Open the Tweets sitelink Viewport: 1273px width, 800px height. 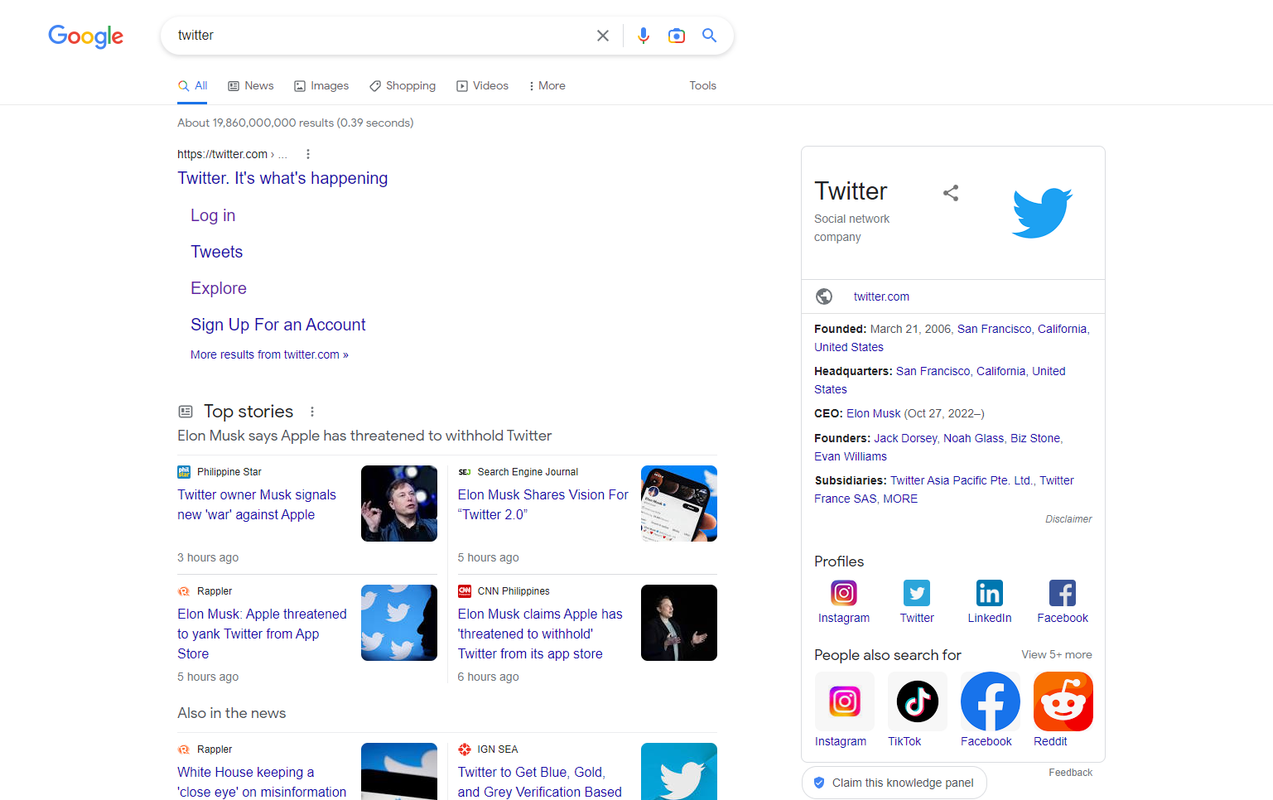(x=217, y=252)
